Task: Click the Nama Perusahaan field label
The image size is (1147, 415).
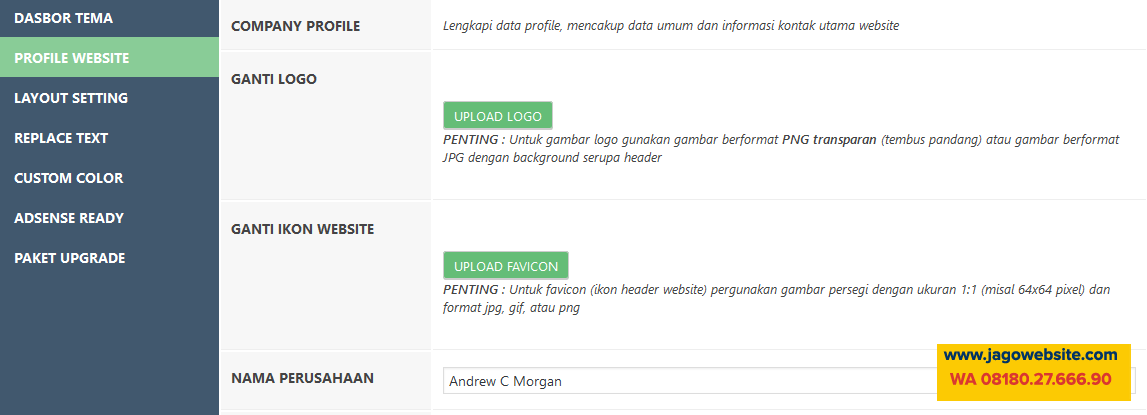Action: (302, 379)
